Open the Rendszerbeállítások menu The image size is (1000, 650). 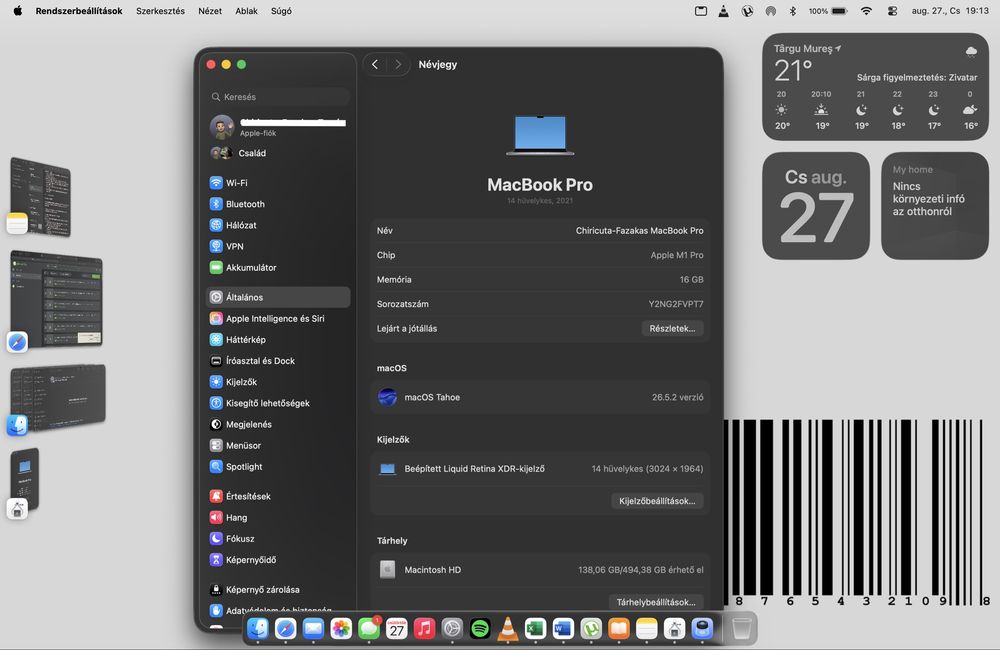pos(78,11)
